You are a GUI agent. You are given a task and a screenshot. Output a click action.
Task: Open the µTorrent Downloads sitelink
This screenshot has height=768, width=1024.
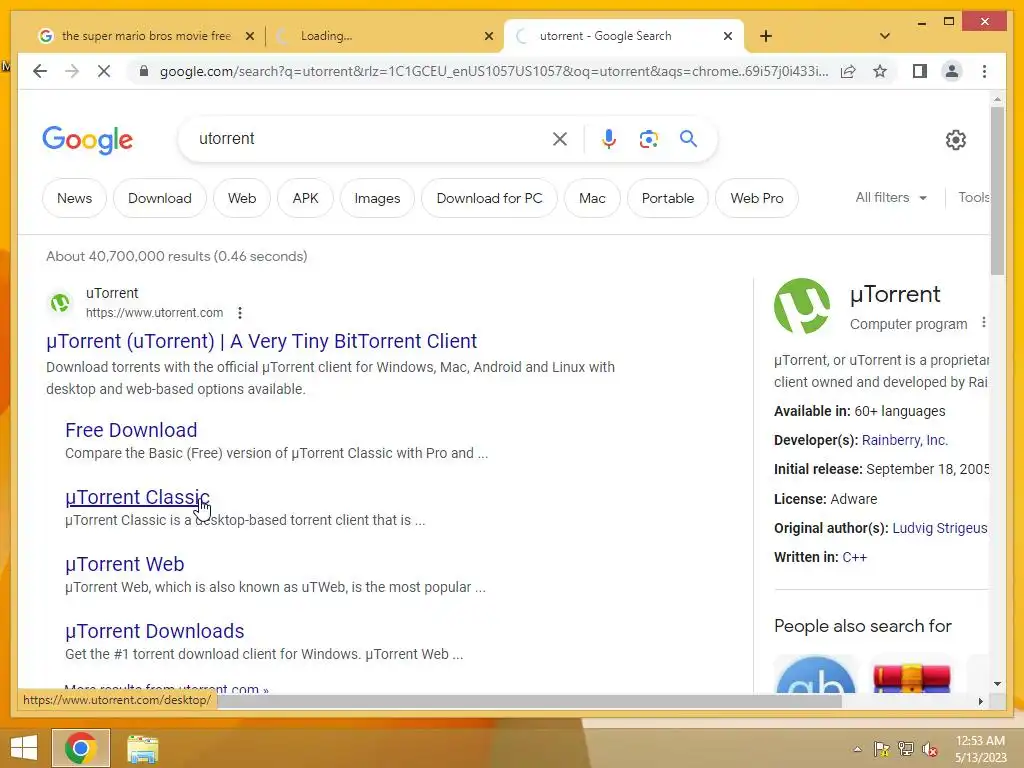point(154,631)
